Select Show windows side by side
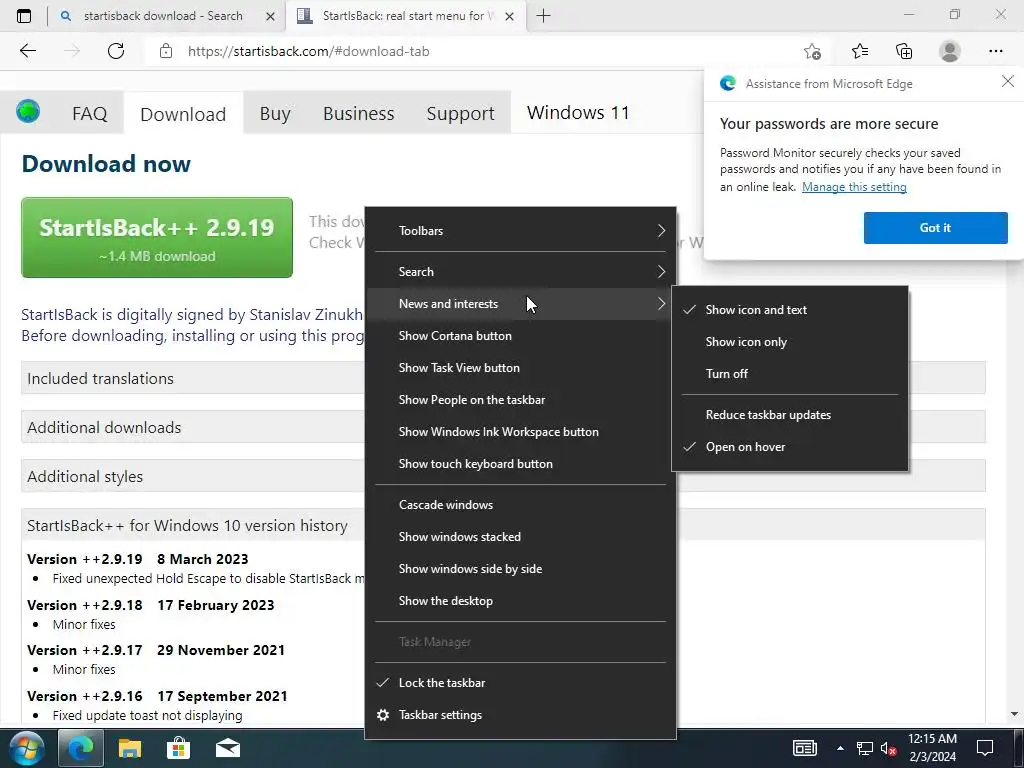Viewport: 1024px width, 768px height. [520, 569]
